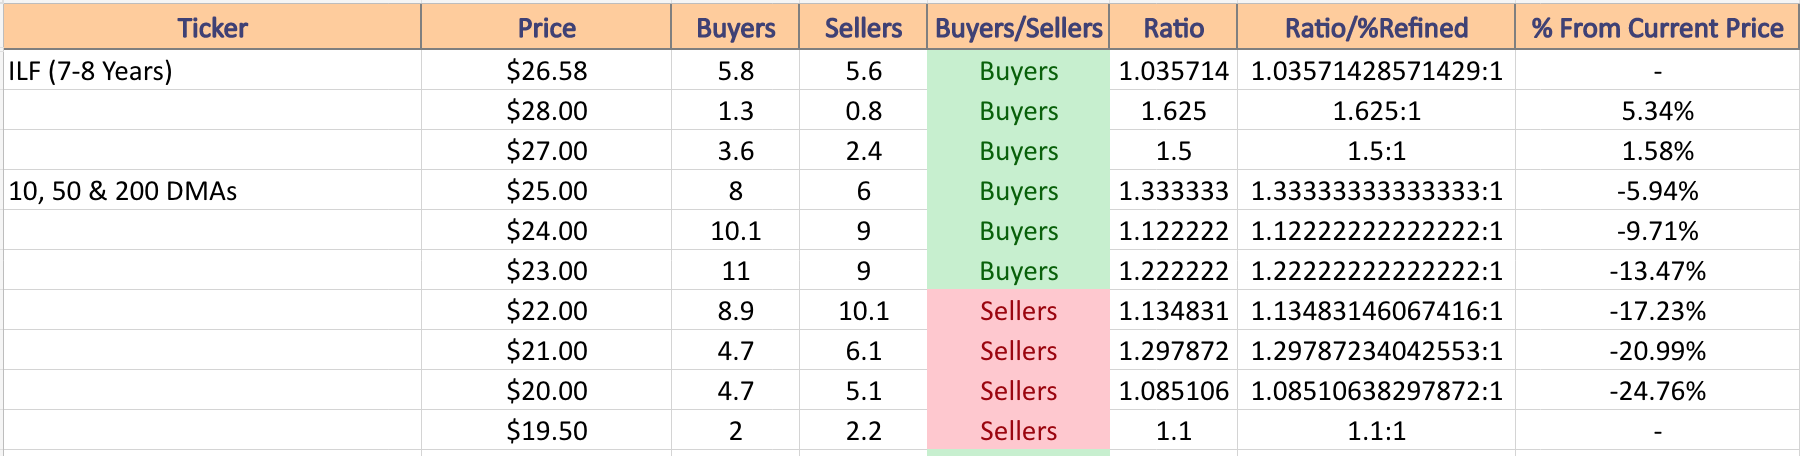
Task: Select the Ratio column header
Action: tap(1173, 27)
